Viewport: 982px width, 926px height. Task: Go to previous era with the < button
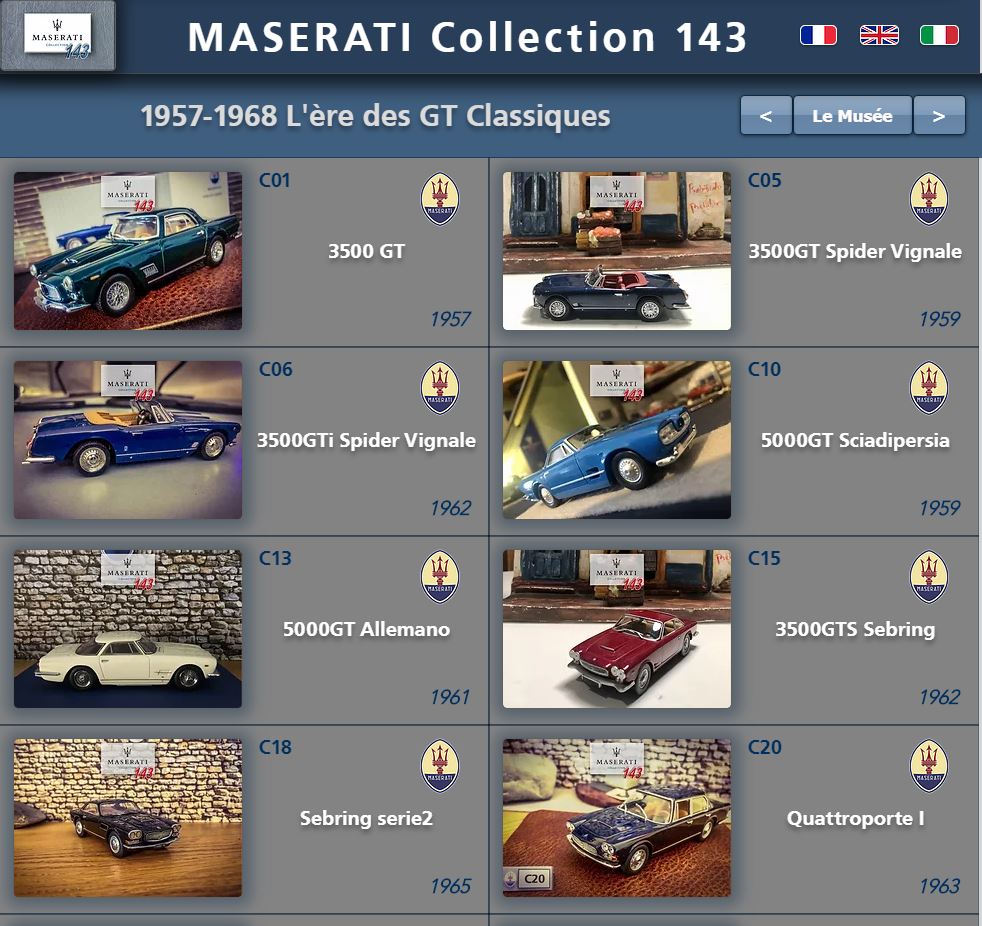tap(766, 115)
